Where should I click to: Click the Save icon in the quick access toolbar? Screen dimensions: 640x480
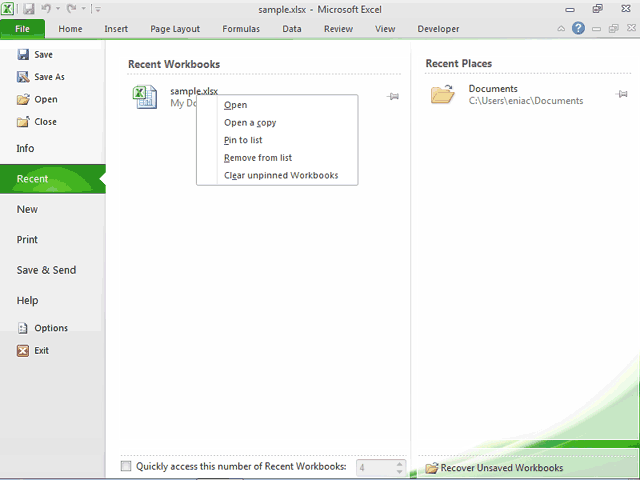click(28, 9)
